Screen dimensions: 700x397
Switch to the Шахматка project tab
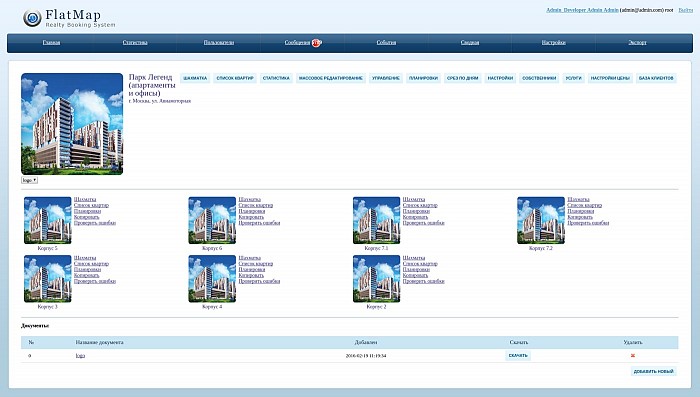click(195, 78)
